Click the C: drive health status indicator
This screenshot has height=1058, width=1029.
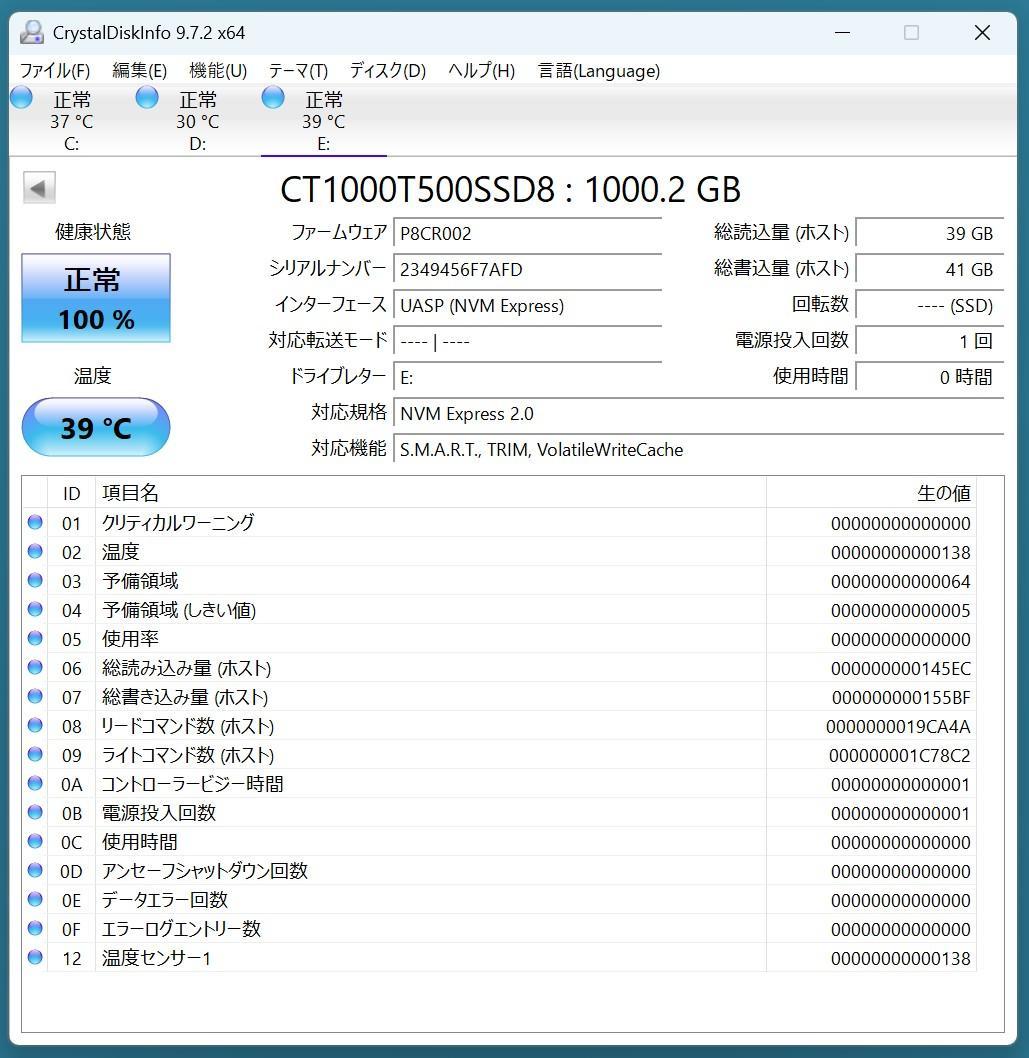point(21,96)
